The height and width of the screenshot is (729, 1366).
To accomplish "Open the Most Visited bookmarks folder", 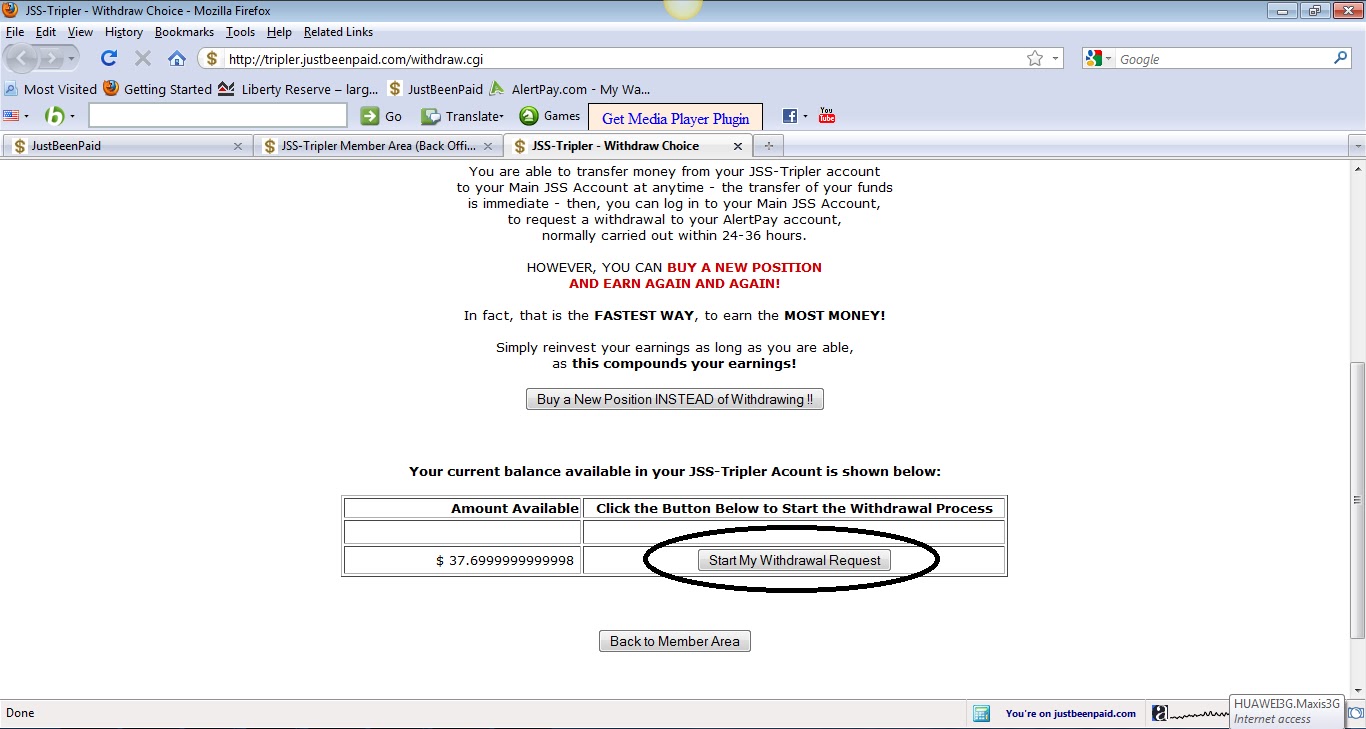I will tap(51, 89).
